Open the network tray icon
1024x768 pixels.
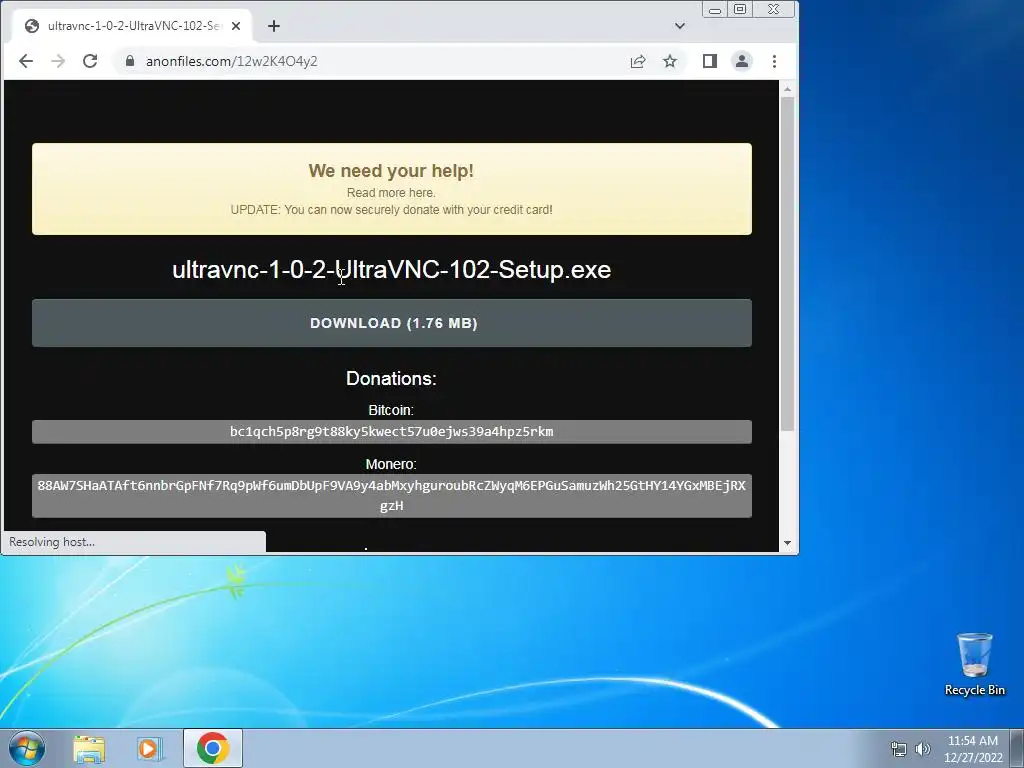pos(899,749)
